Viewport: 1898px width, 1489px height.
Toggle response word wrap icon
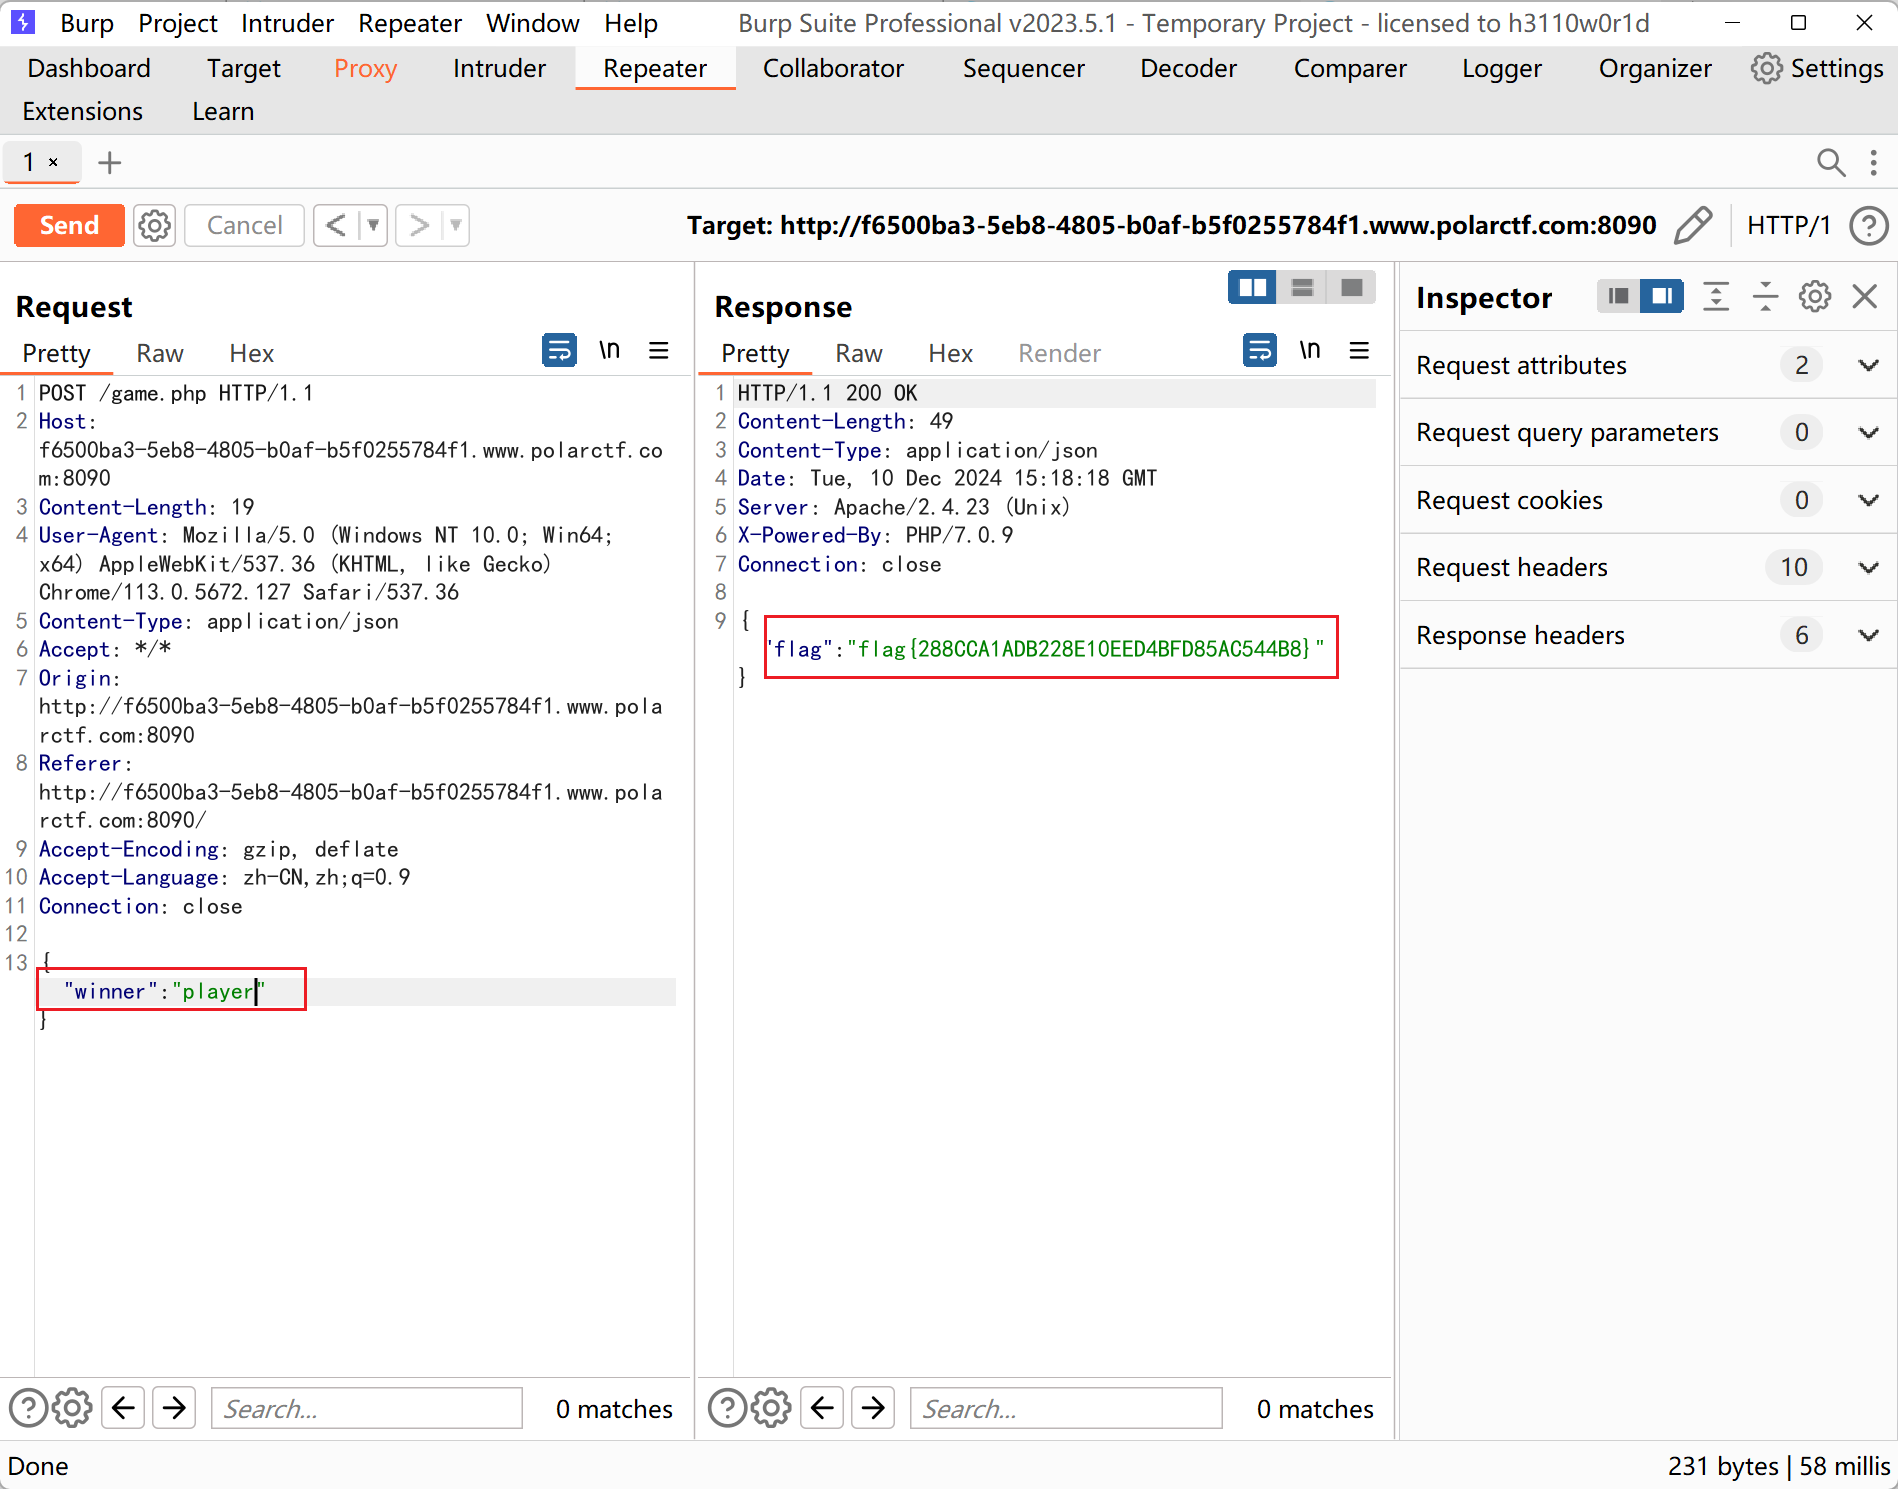[1260, 350]
